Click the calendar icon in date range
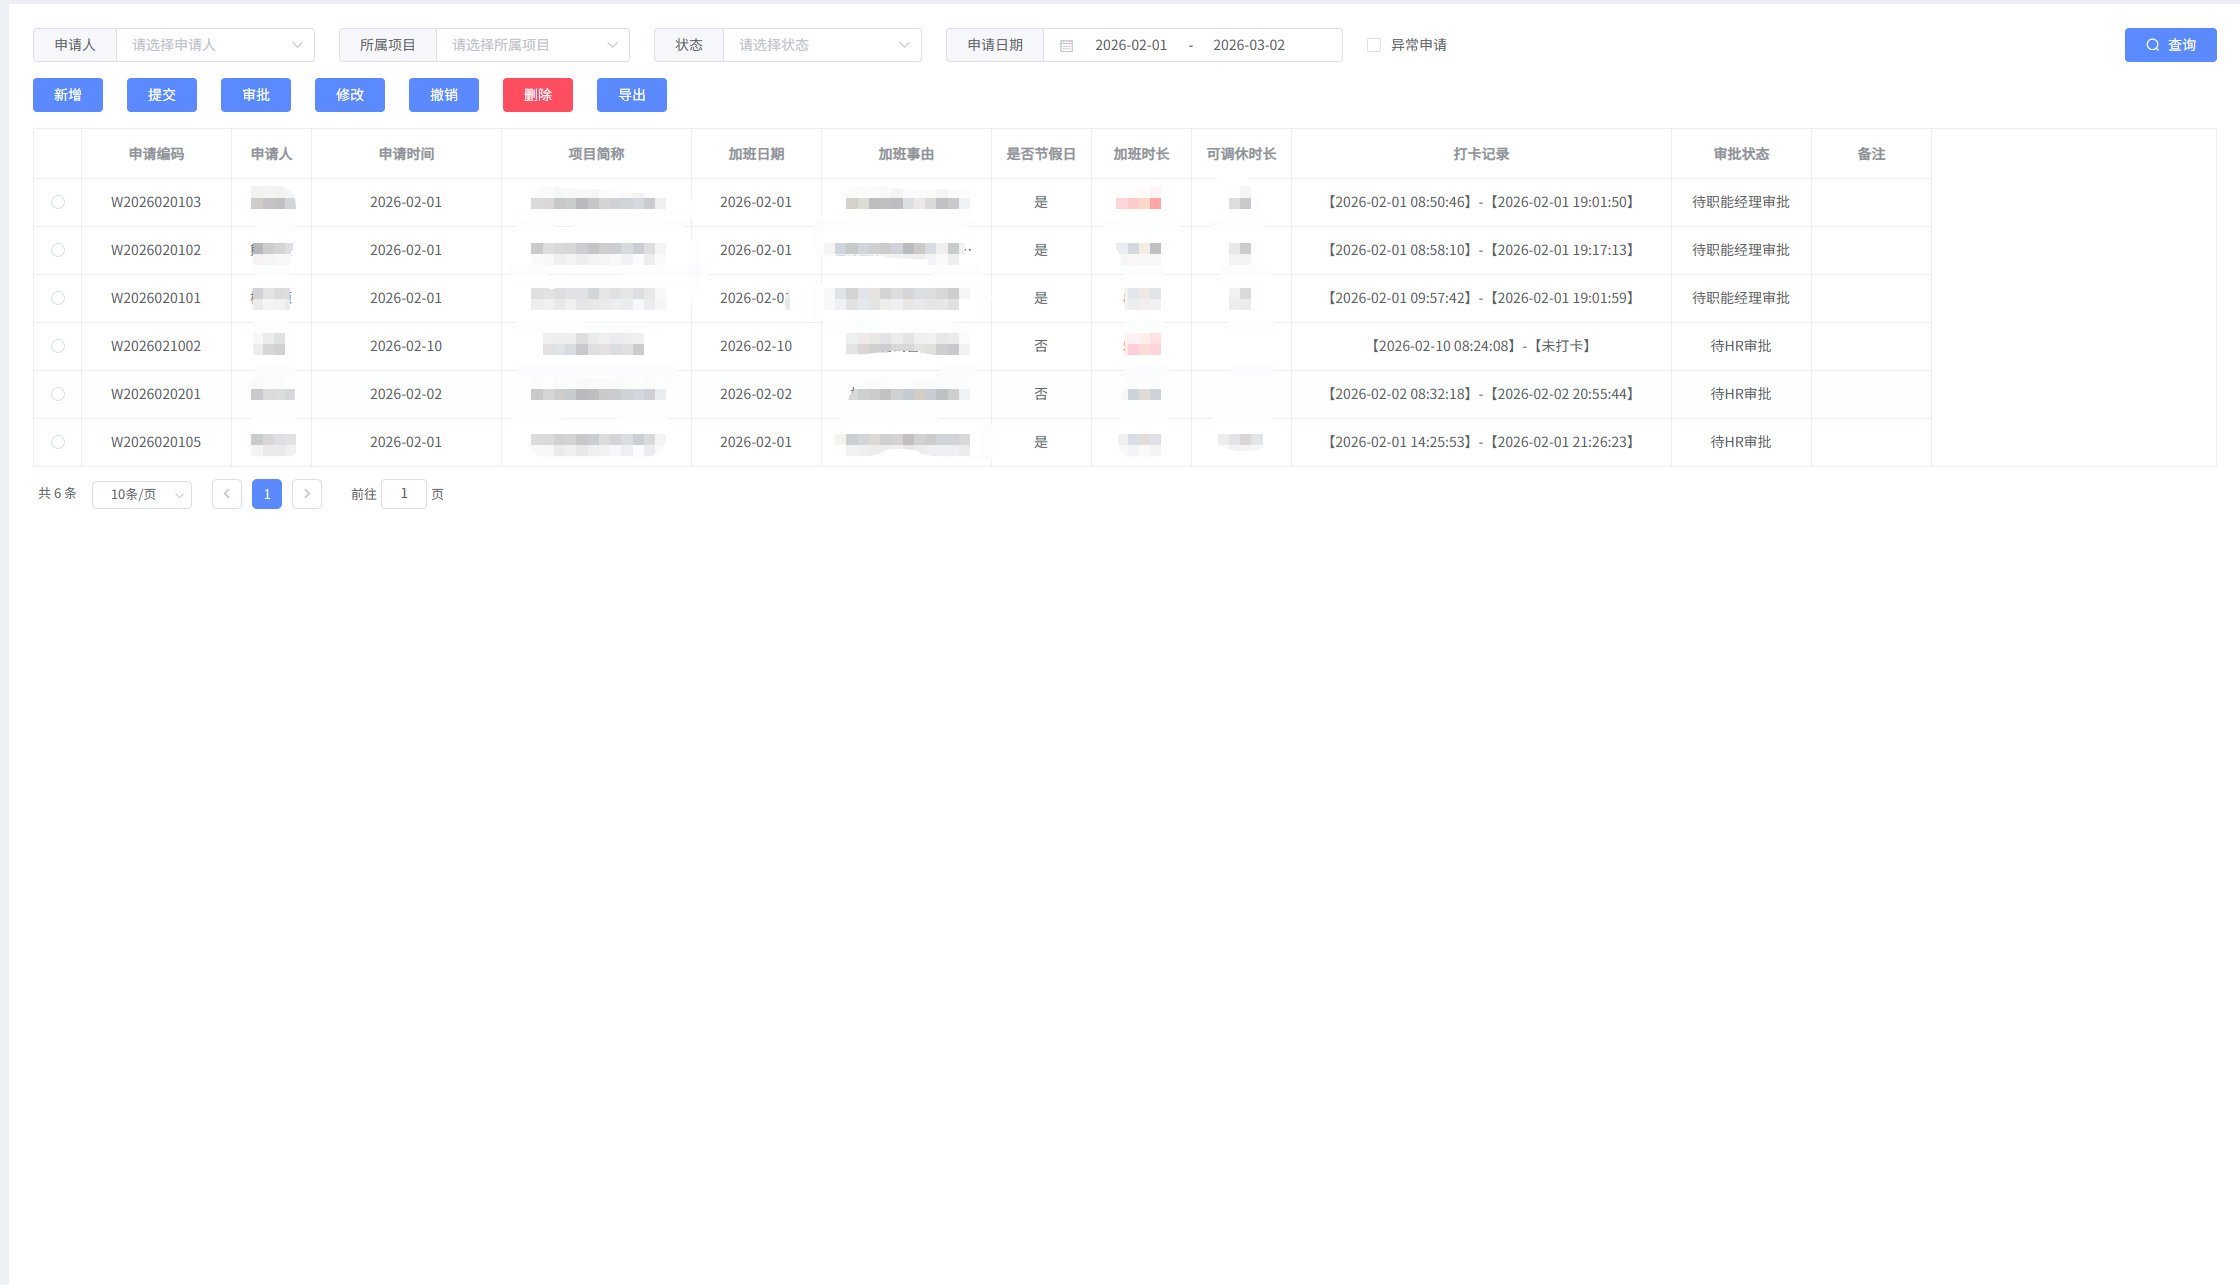This screenshot has height=1285, width=2240. click(x=1066, y=46)
